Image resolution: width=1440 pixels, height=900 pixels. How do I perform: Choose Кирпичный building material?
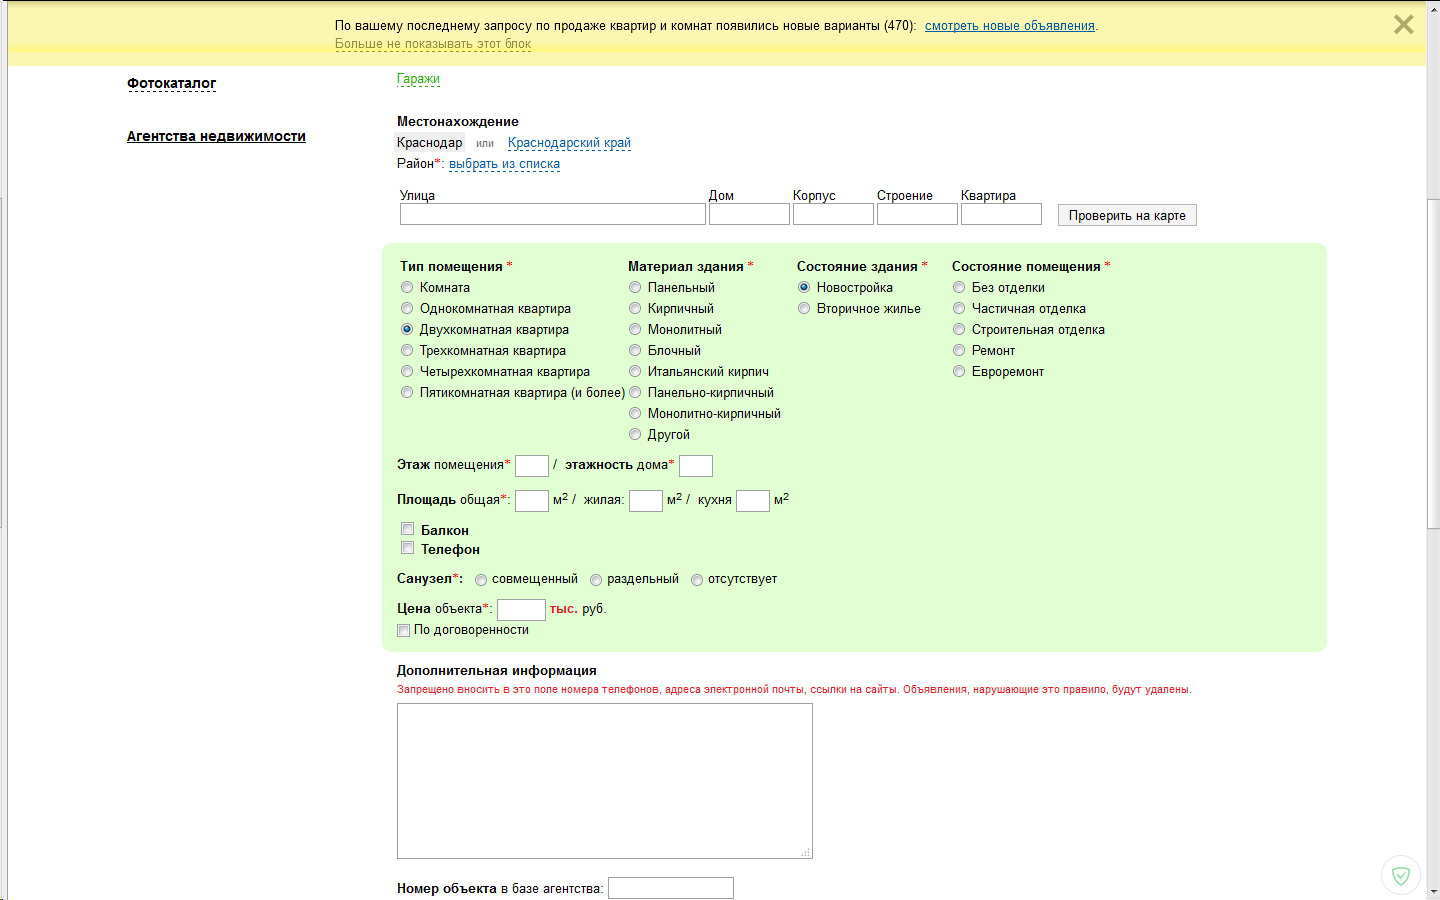pos(635,308)
